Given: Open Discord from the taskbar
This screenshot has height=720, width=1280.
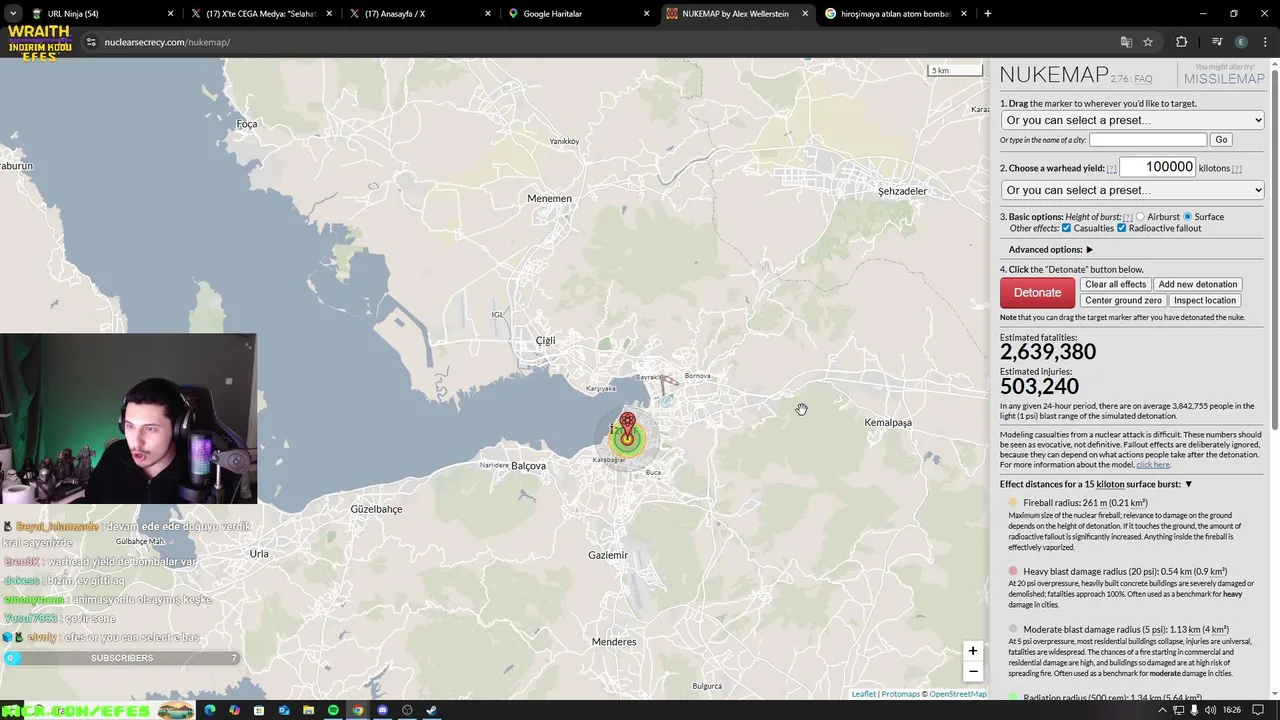Looking at the screenshot, I should tap(382, 710).
